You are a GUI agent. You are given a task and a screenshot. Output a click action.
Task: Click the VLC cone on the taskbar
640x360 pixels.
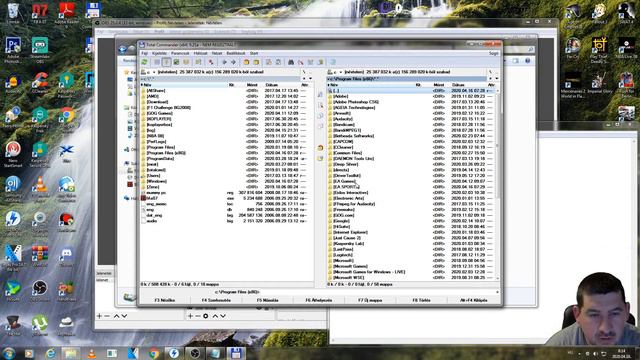[92, 353]
